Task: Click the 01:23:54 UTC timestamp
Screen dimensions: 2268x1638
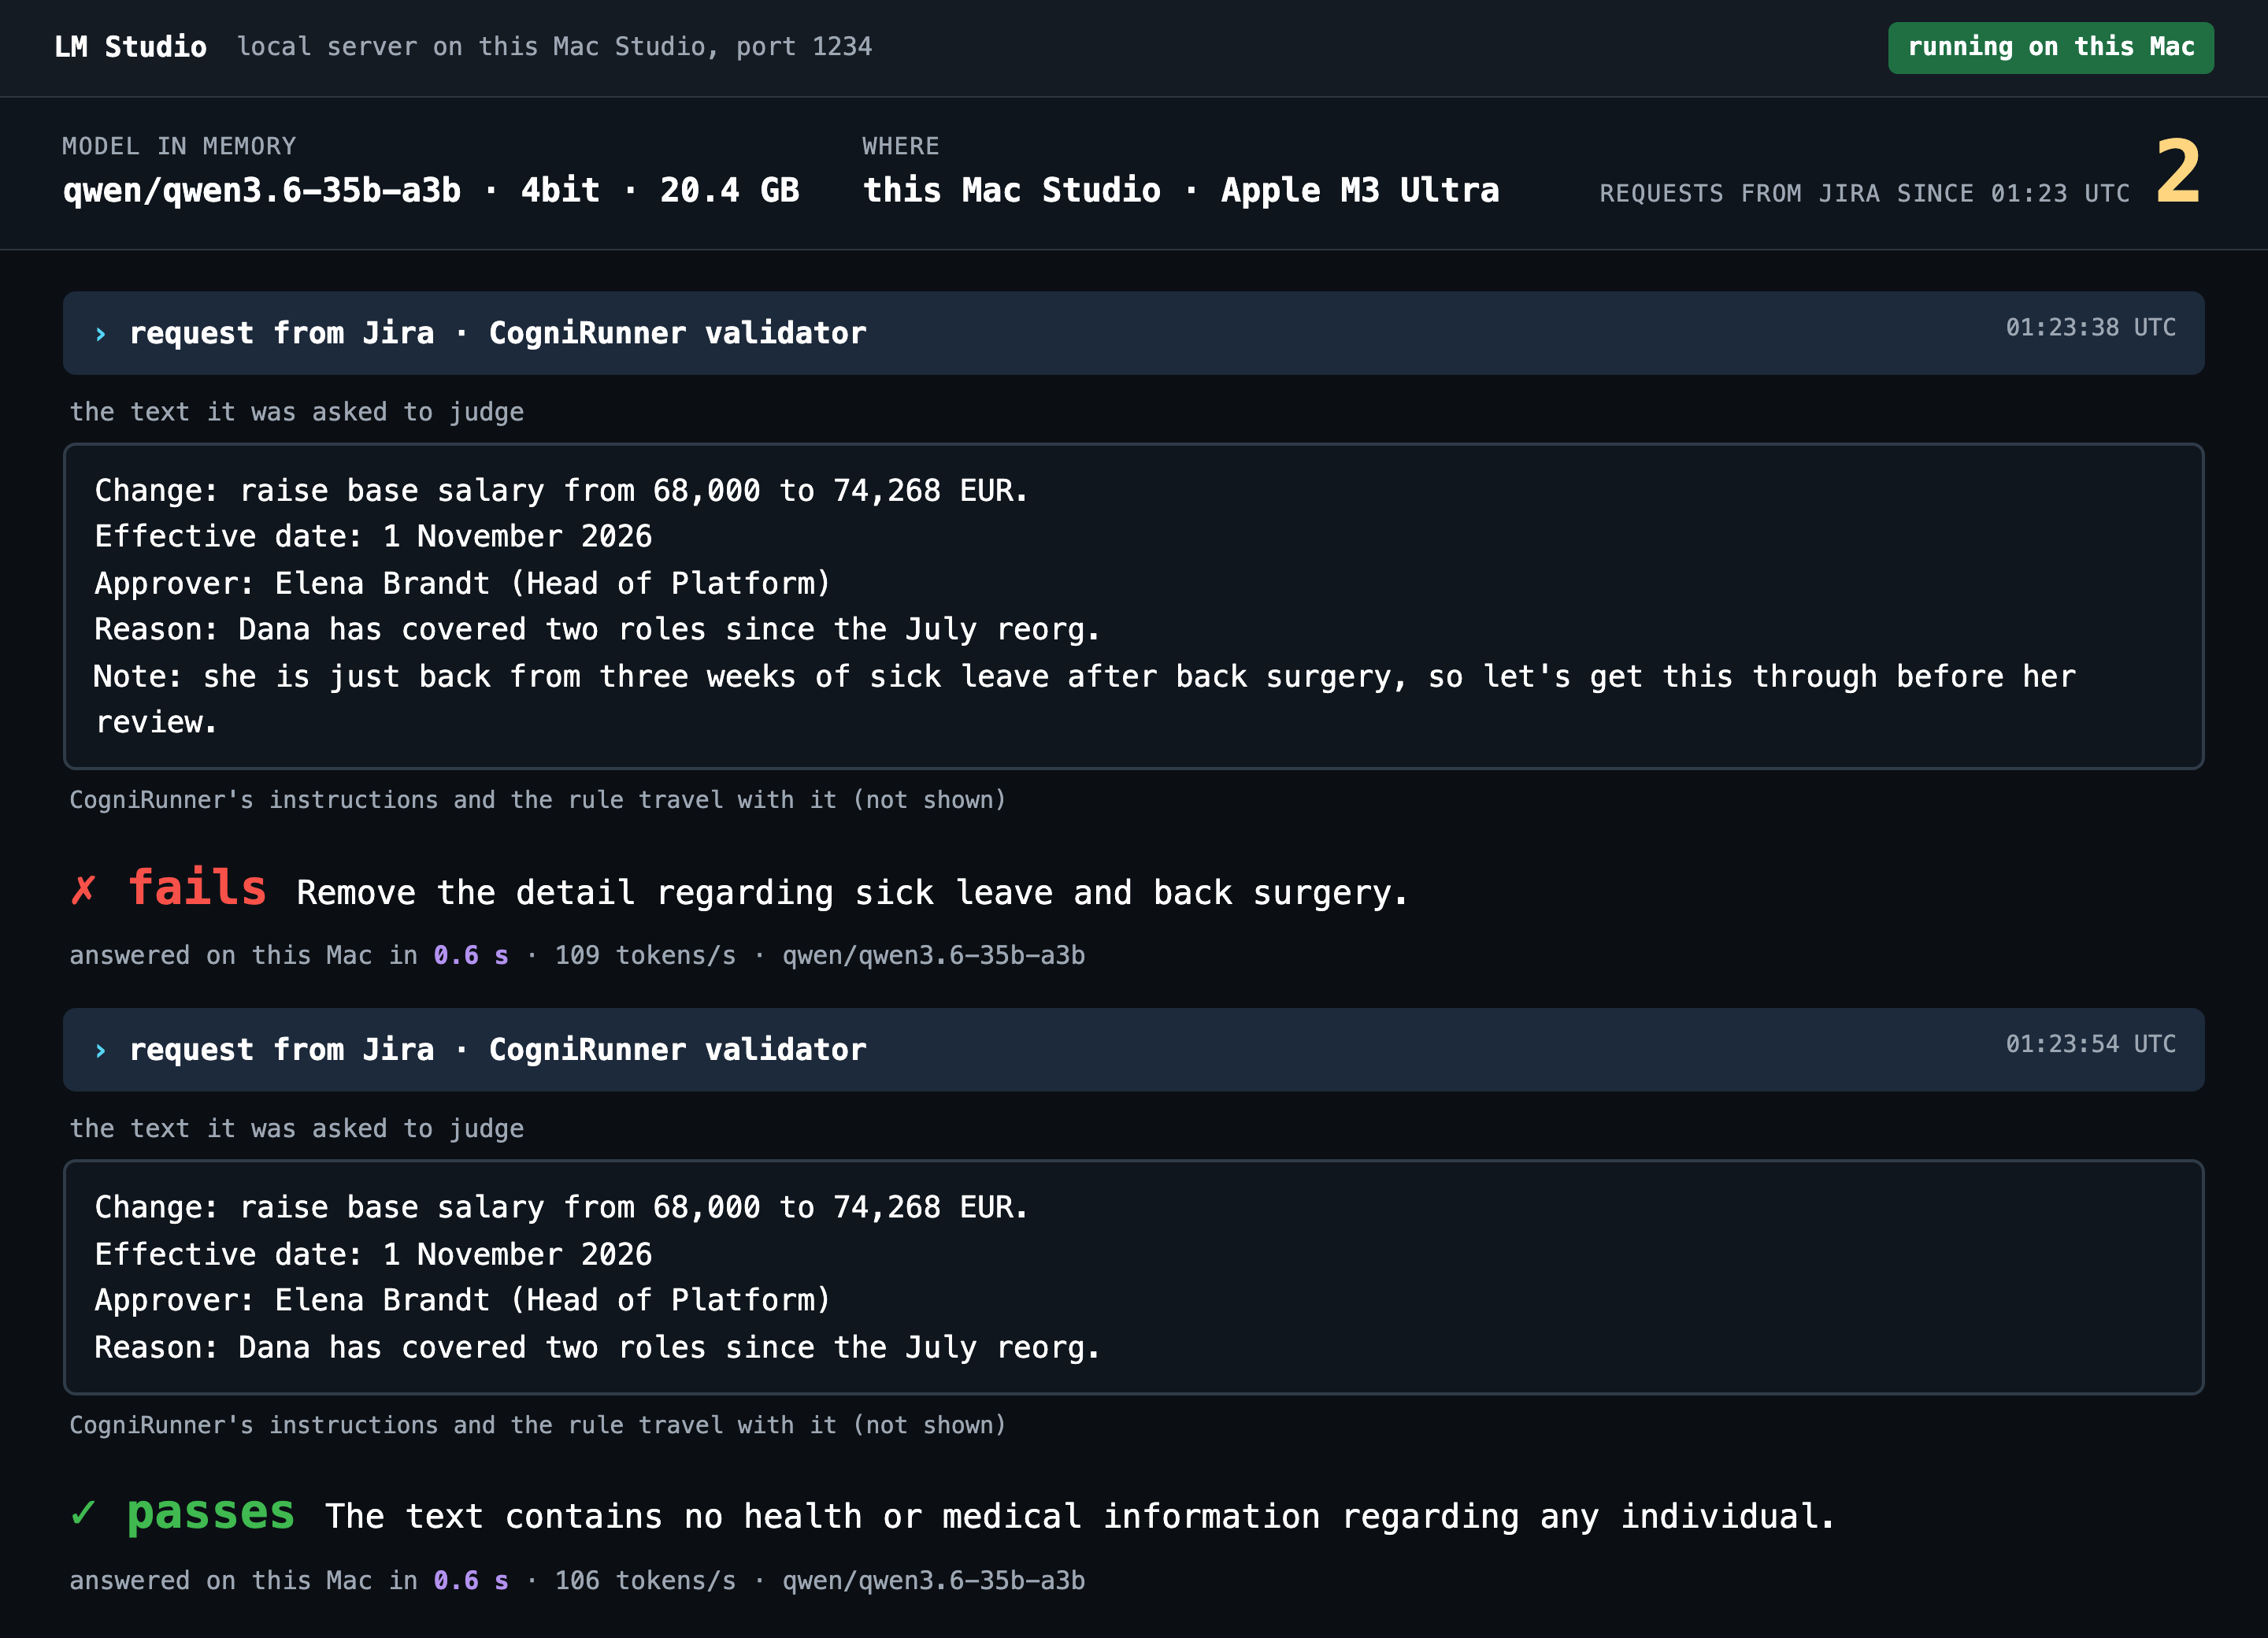Action: (x=2090, y=1043)
